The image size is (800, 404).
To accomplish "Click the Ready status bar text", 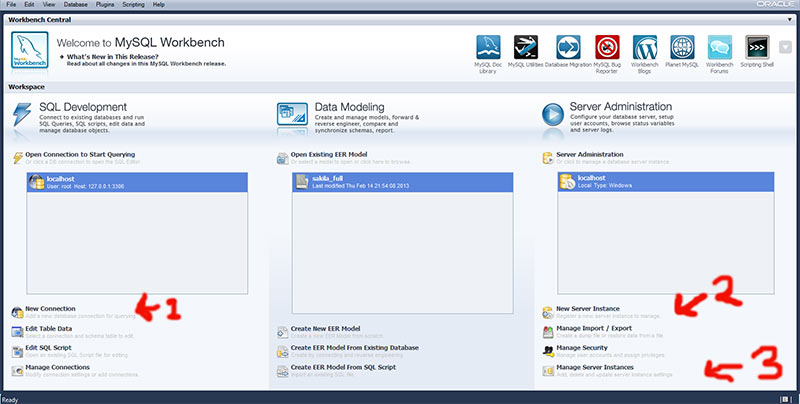I will tap(10, 400).
